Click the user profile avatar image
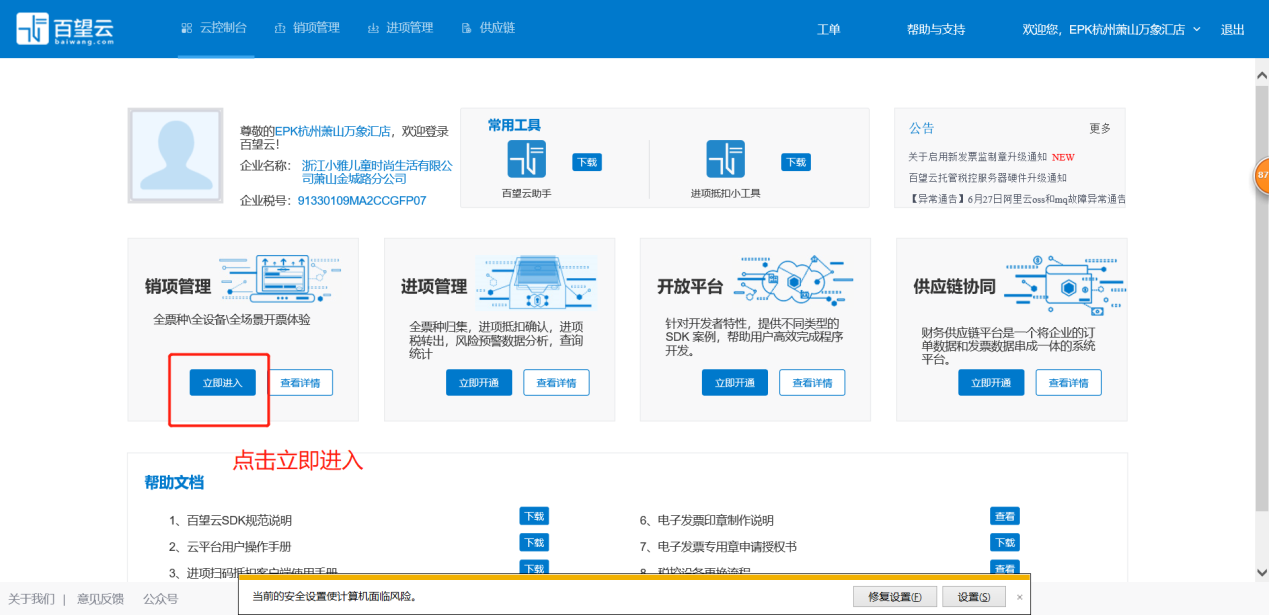 coord(175,156)
